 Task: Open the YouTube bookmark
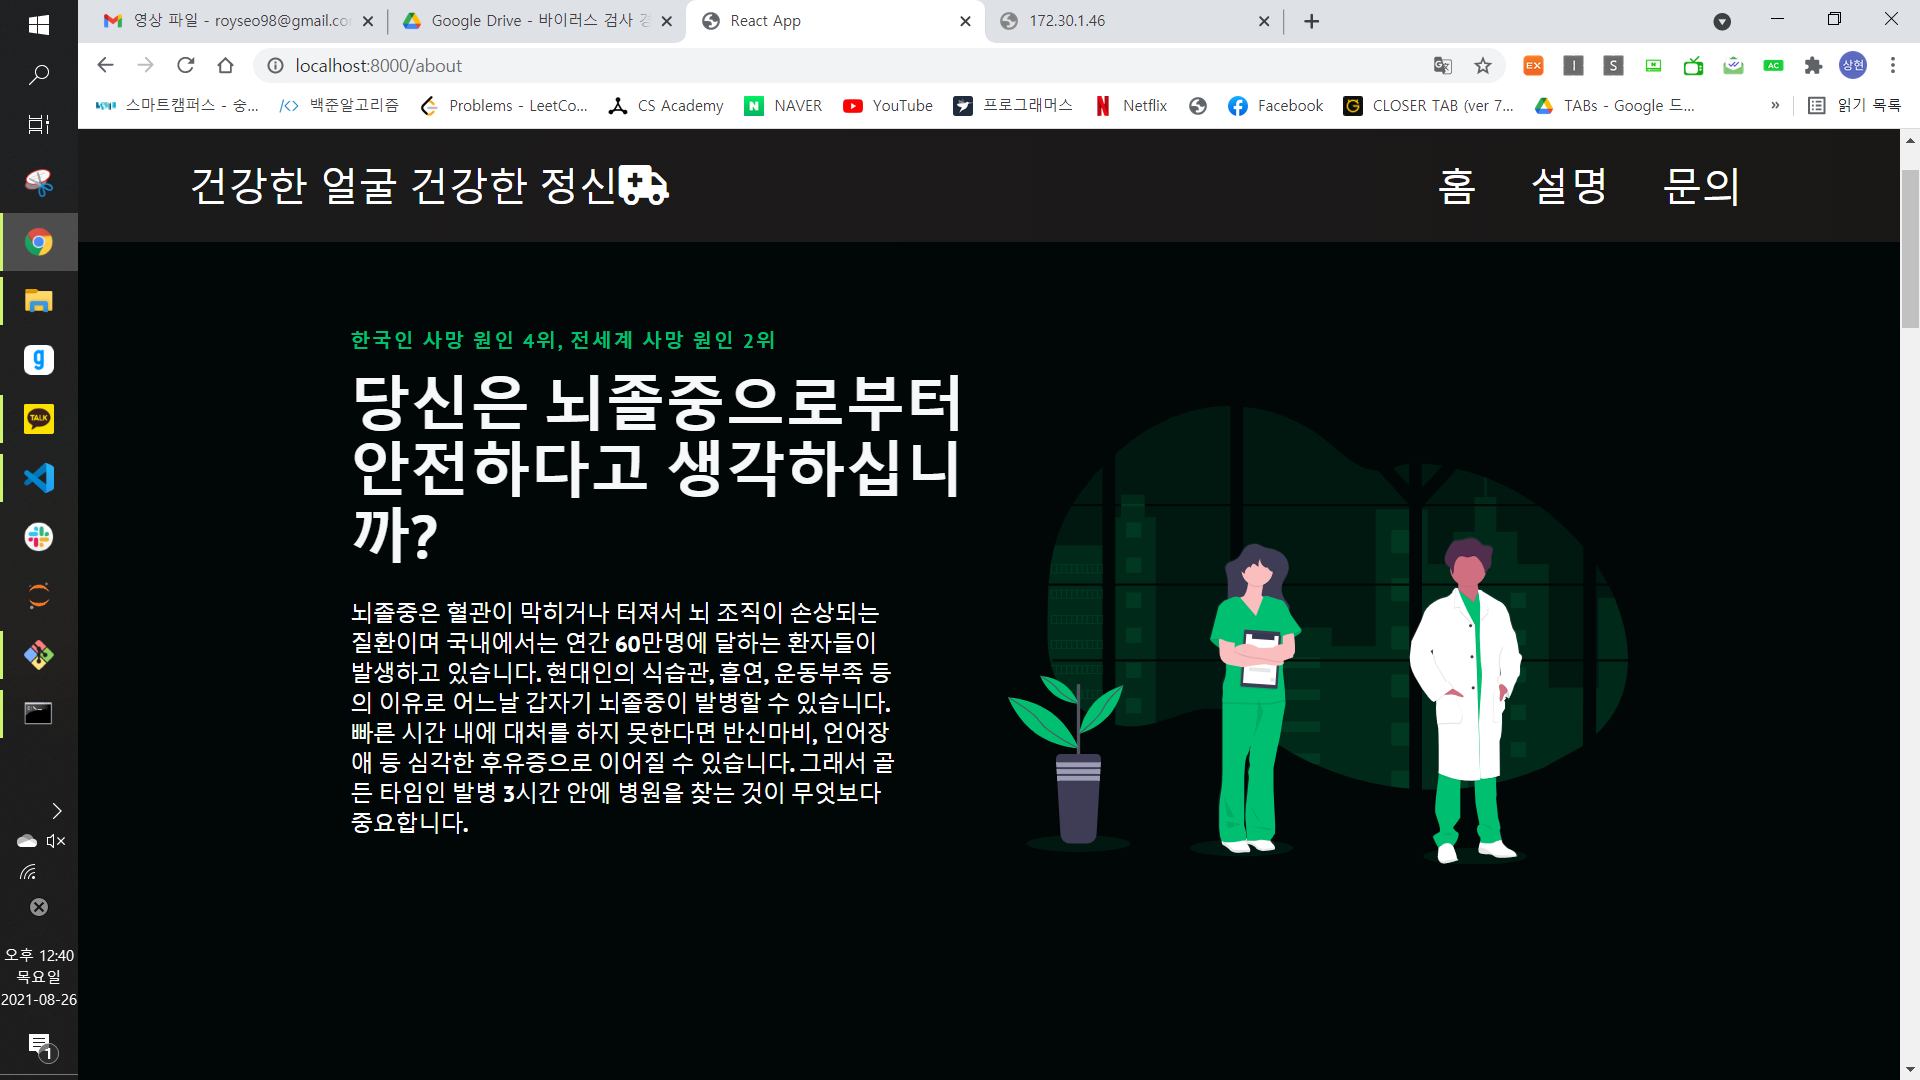[x=888, y=105]
